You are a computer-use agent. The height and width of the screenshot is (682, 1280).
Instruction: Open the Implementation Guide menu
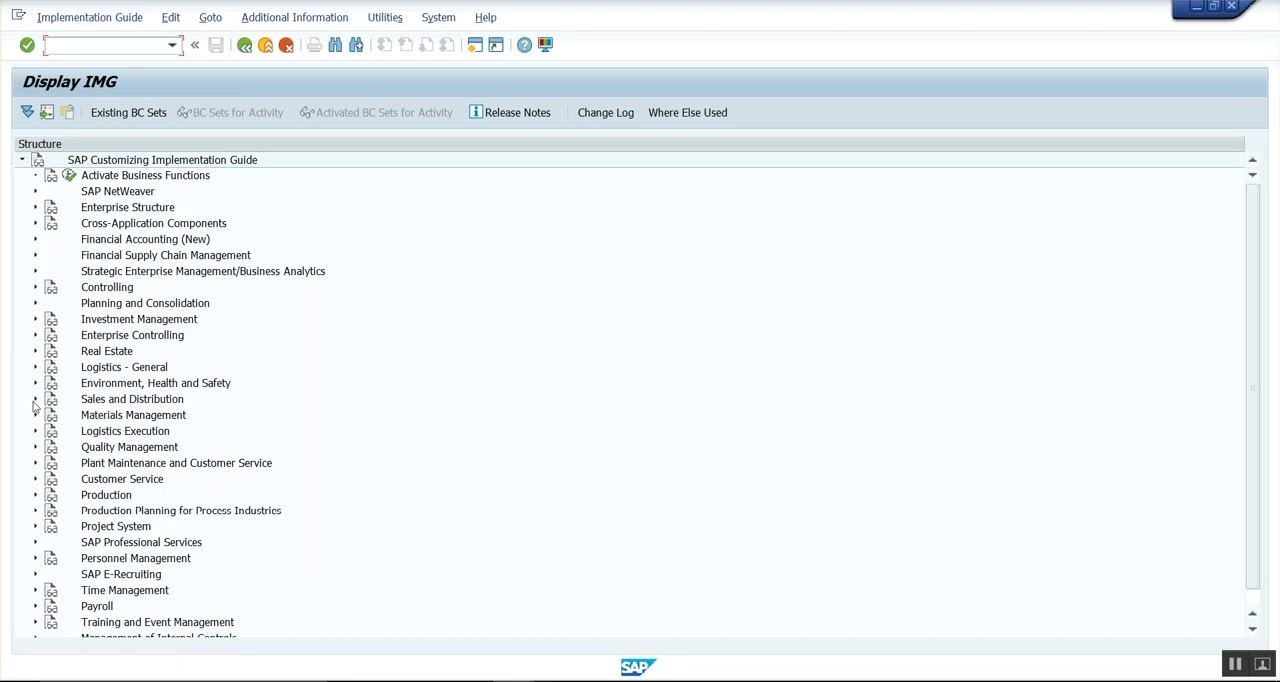[89, 17]
